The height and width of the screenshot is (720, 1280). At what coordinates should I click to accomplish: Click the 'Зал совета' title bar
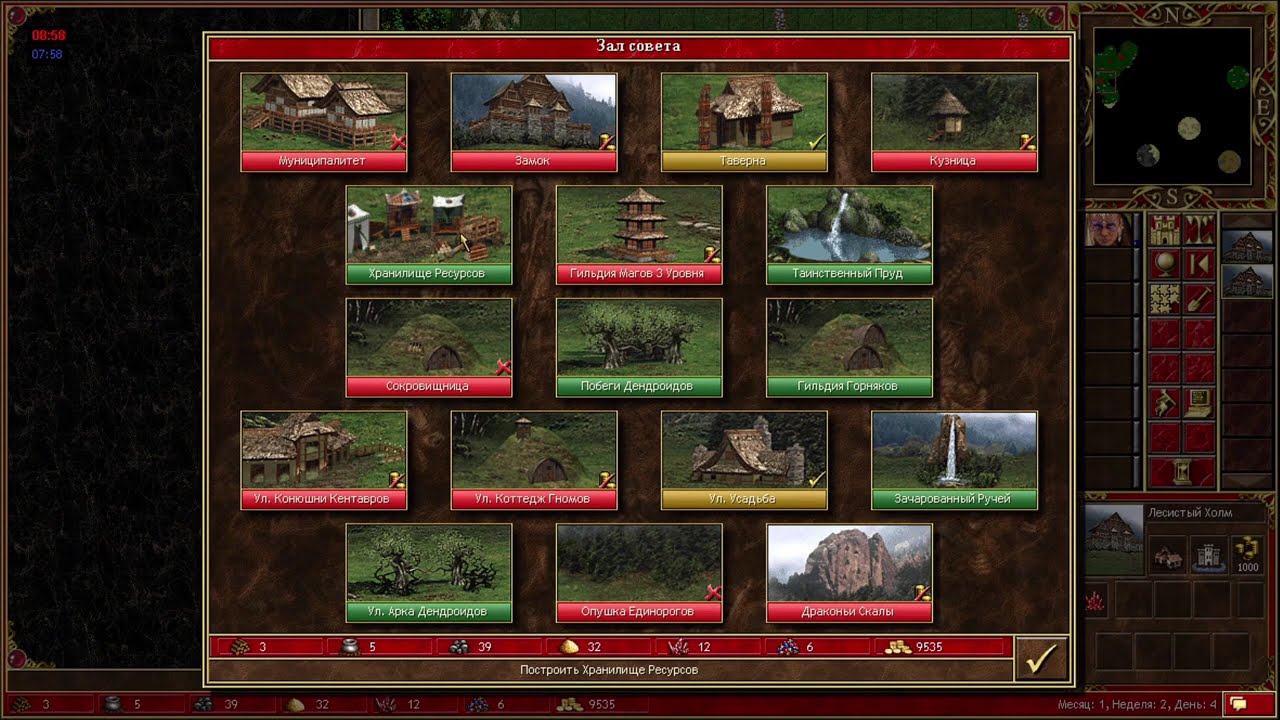639,46
